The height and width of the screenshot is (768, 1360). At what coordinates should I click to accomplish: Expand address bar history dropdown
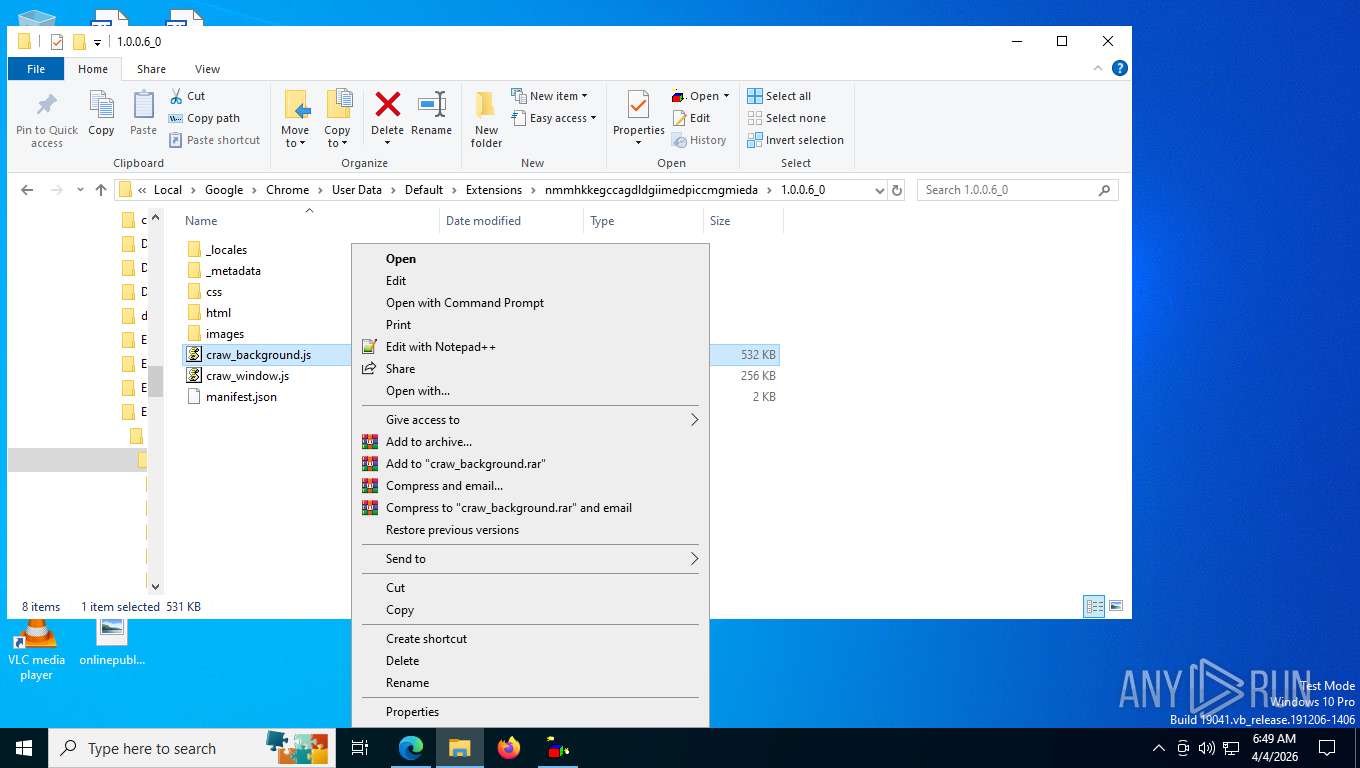880,190
